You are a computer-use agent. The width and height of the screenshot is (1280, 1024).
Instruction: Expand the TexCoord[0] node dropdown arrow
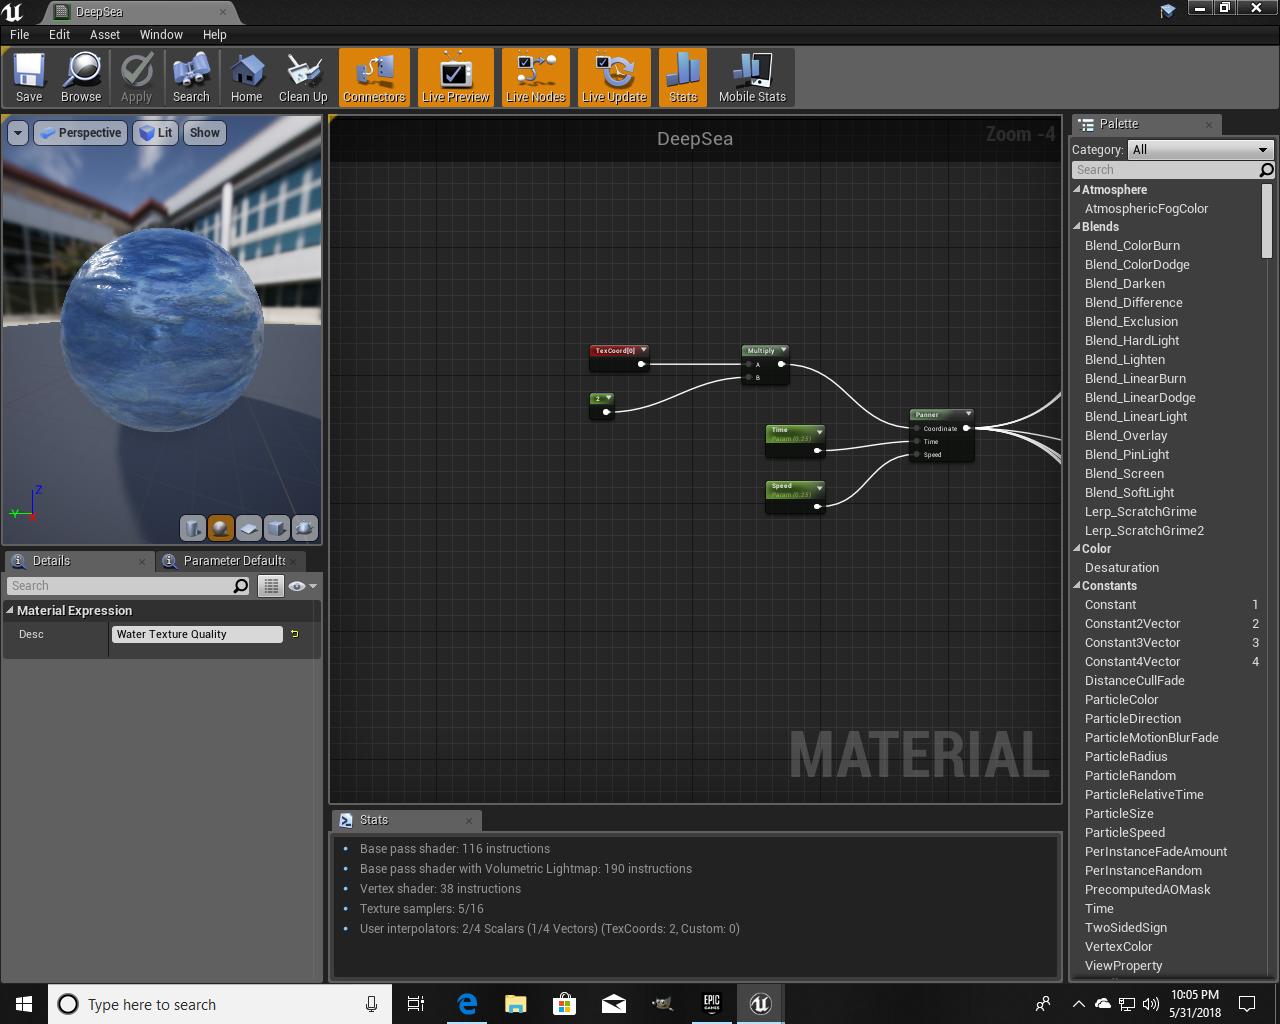643,350
